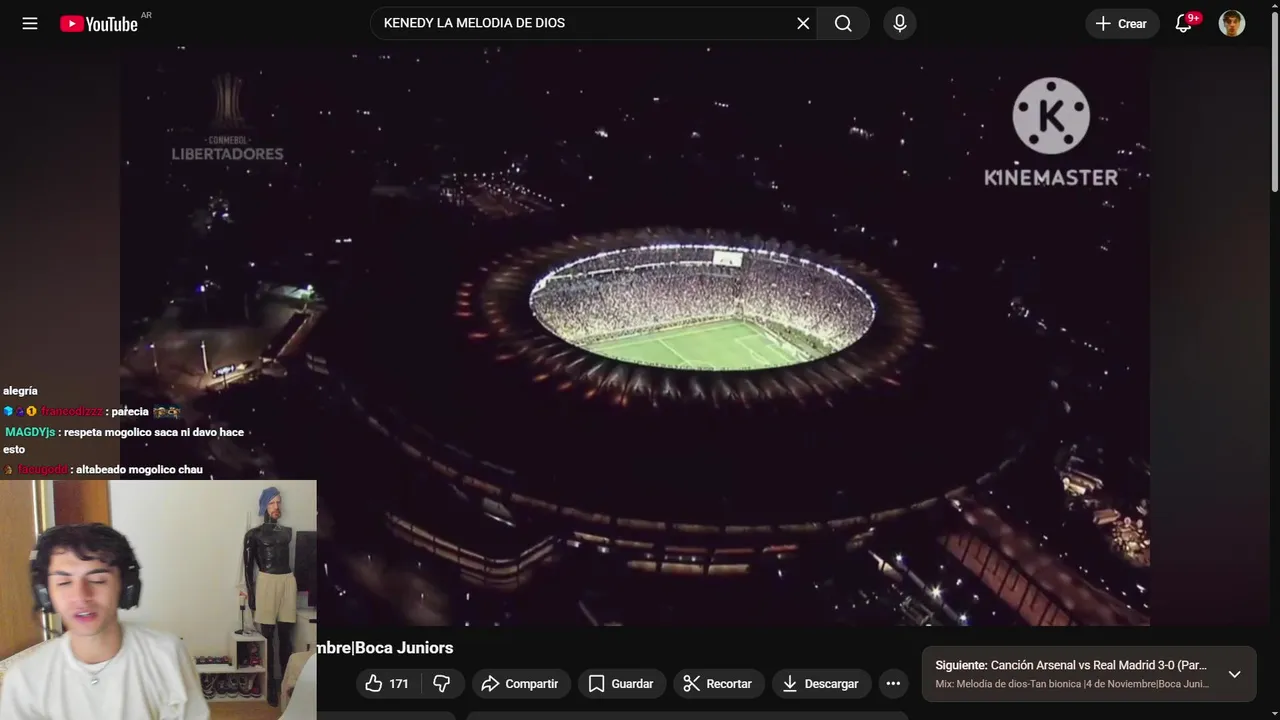Click the Recortar clip button
Screen dimensions: 1280x720
717,683
